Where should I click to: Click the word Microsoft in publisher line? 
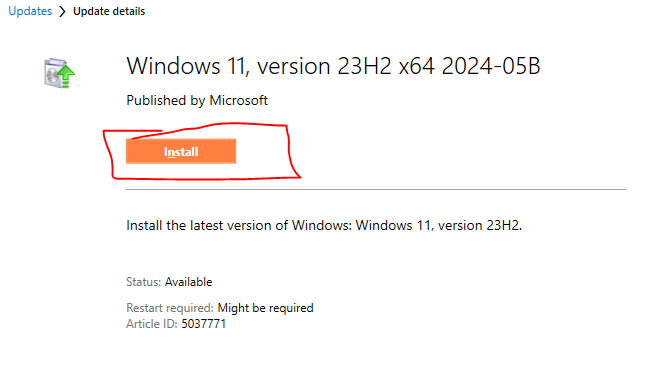click(238, 100)
